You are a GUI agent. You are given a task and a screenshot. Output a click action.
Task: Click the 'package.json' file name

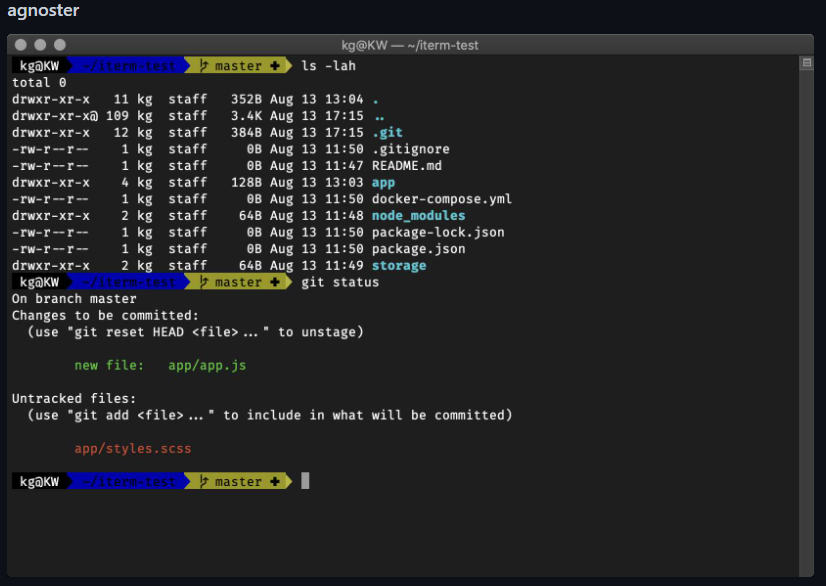pos(419,249)
